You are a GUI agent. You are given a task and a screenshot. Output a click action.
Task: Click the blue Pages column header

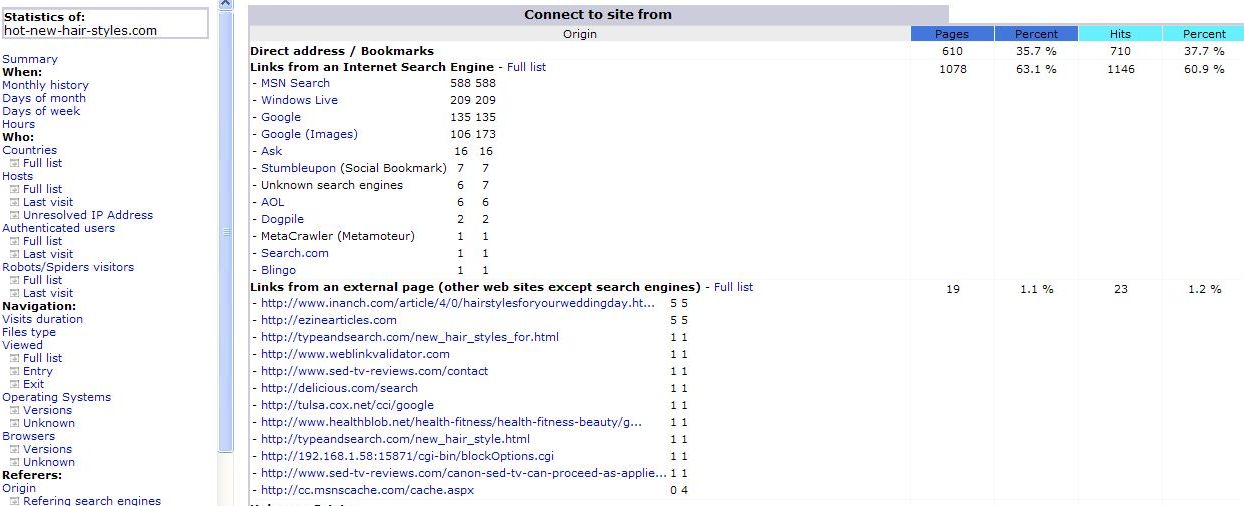click(x=951, y=34)
